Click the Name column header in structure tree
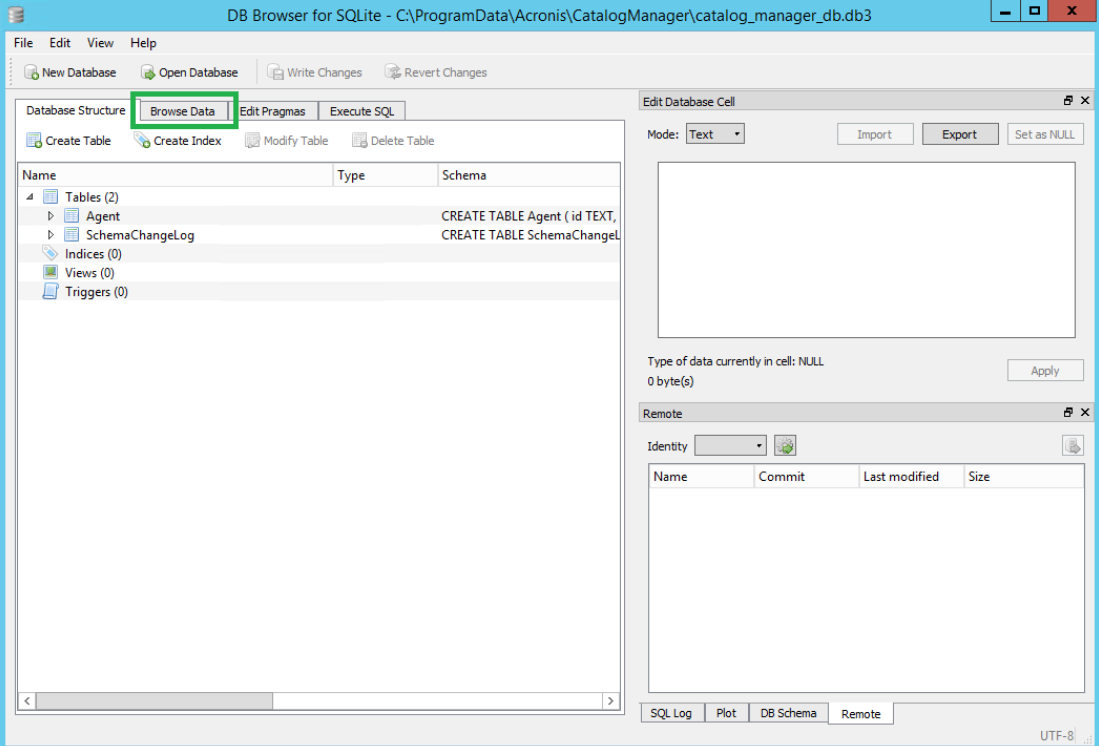The width and height of the screenshot is (1099, 746). coord(175,175)
